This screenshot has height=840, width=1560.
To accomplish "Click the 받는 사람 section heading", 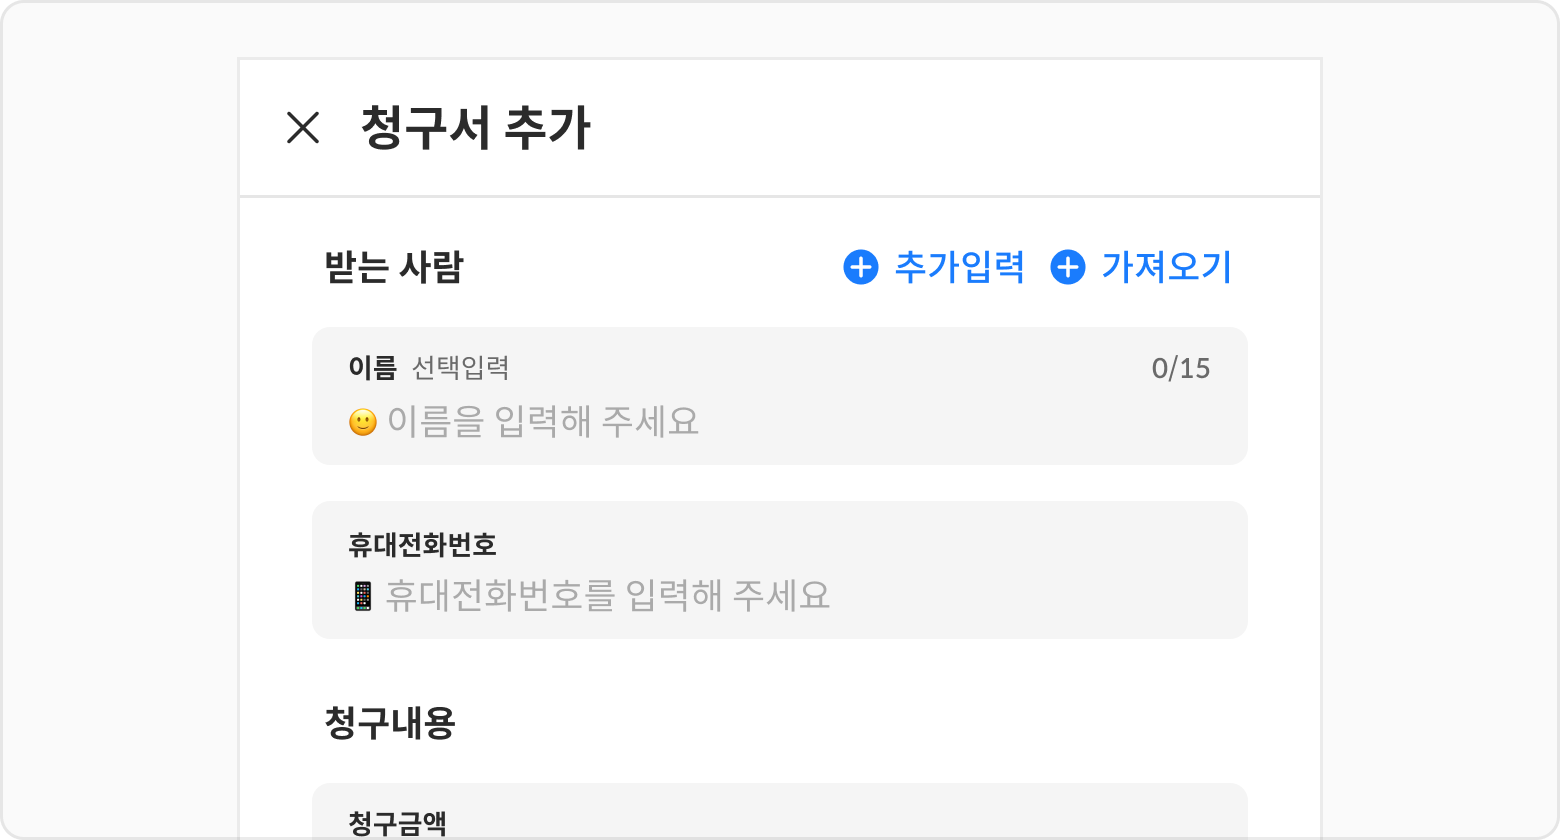I will [394, 267].
